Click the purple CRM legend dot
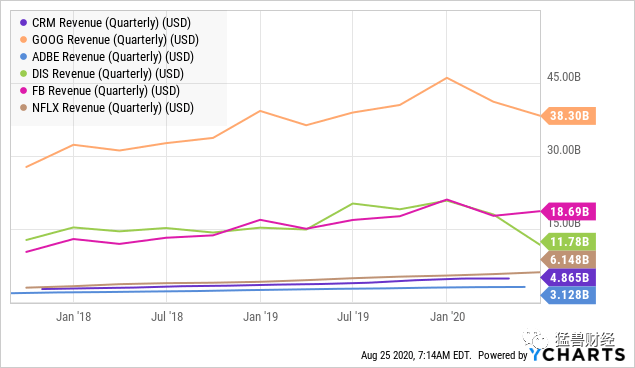The image size is (635, 368). click(23, 23)
